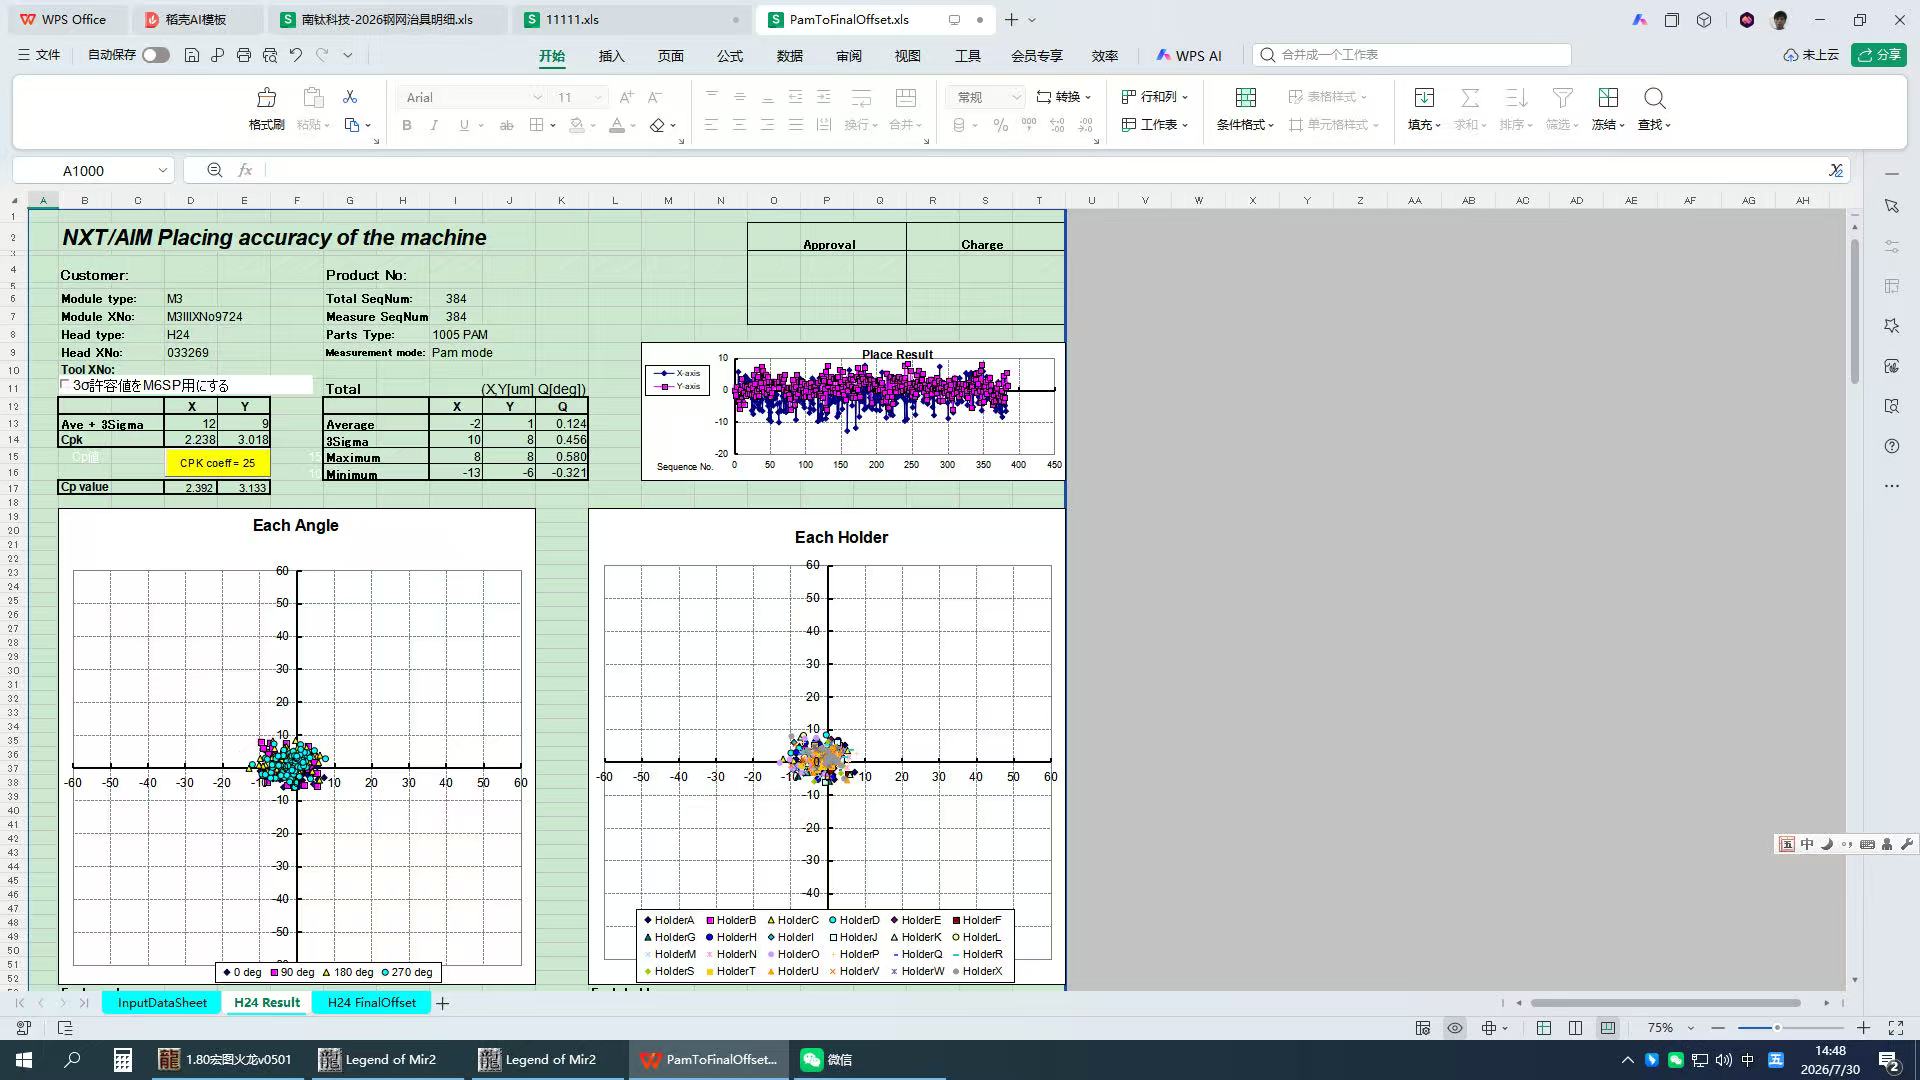This screenshot has height=1080, width=1920.
Task: Click the print icon in quick toolbar
Action: point(243,55)
